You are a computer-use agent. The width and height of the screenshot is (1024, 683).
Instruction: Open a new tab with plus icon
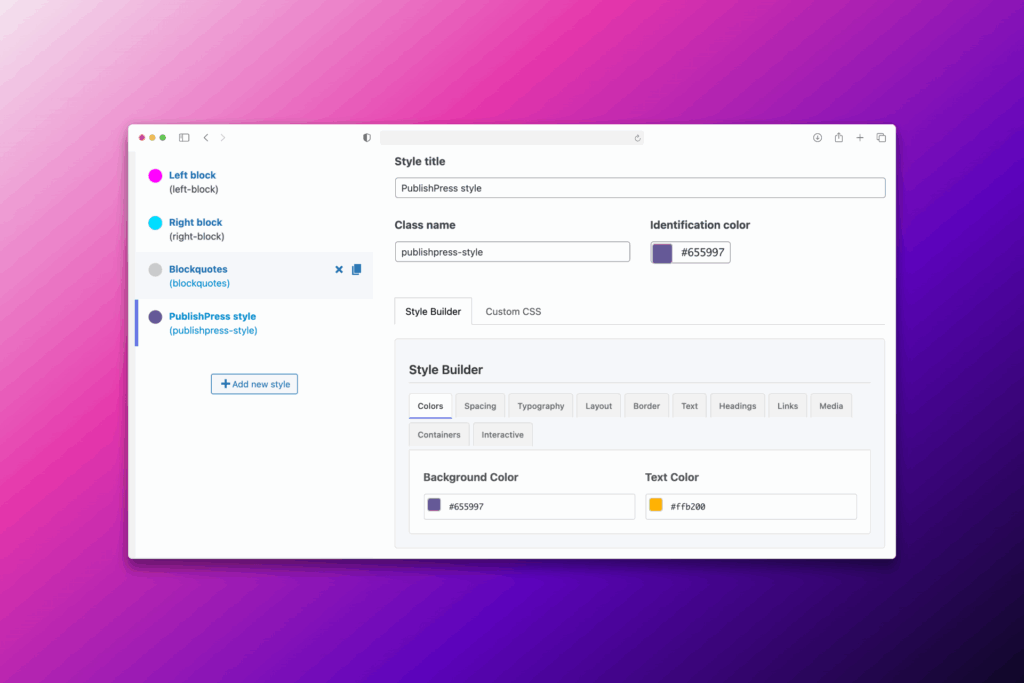coord(860,138)
